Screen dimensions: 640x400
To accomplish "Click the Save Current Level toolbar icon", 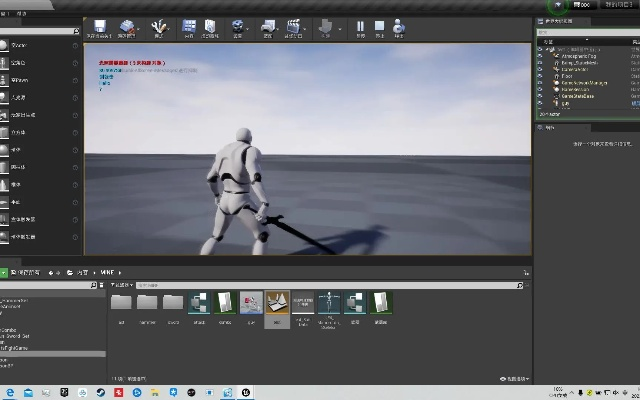I will point(98,28).
